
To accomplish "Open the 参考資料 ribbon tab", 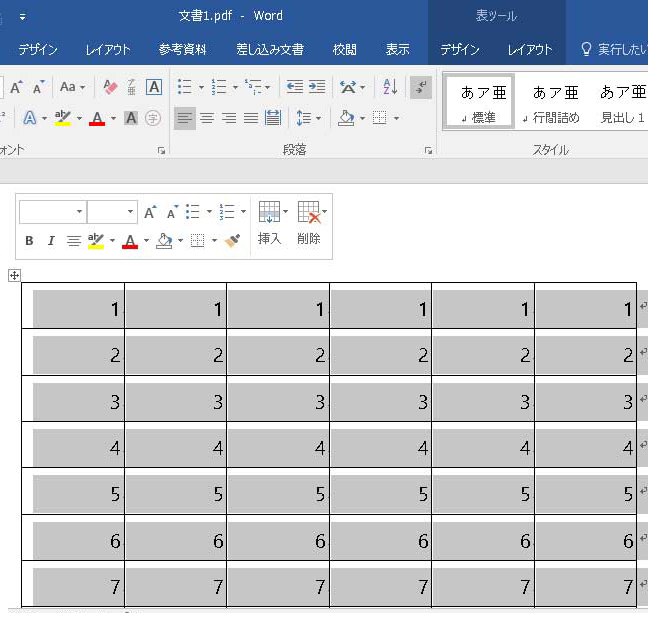I will (x=183, y=49).
